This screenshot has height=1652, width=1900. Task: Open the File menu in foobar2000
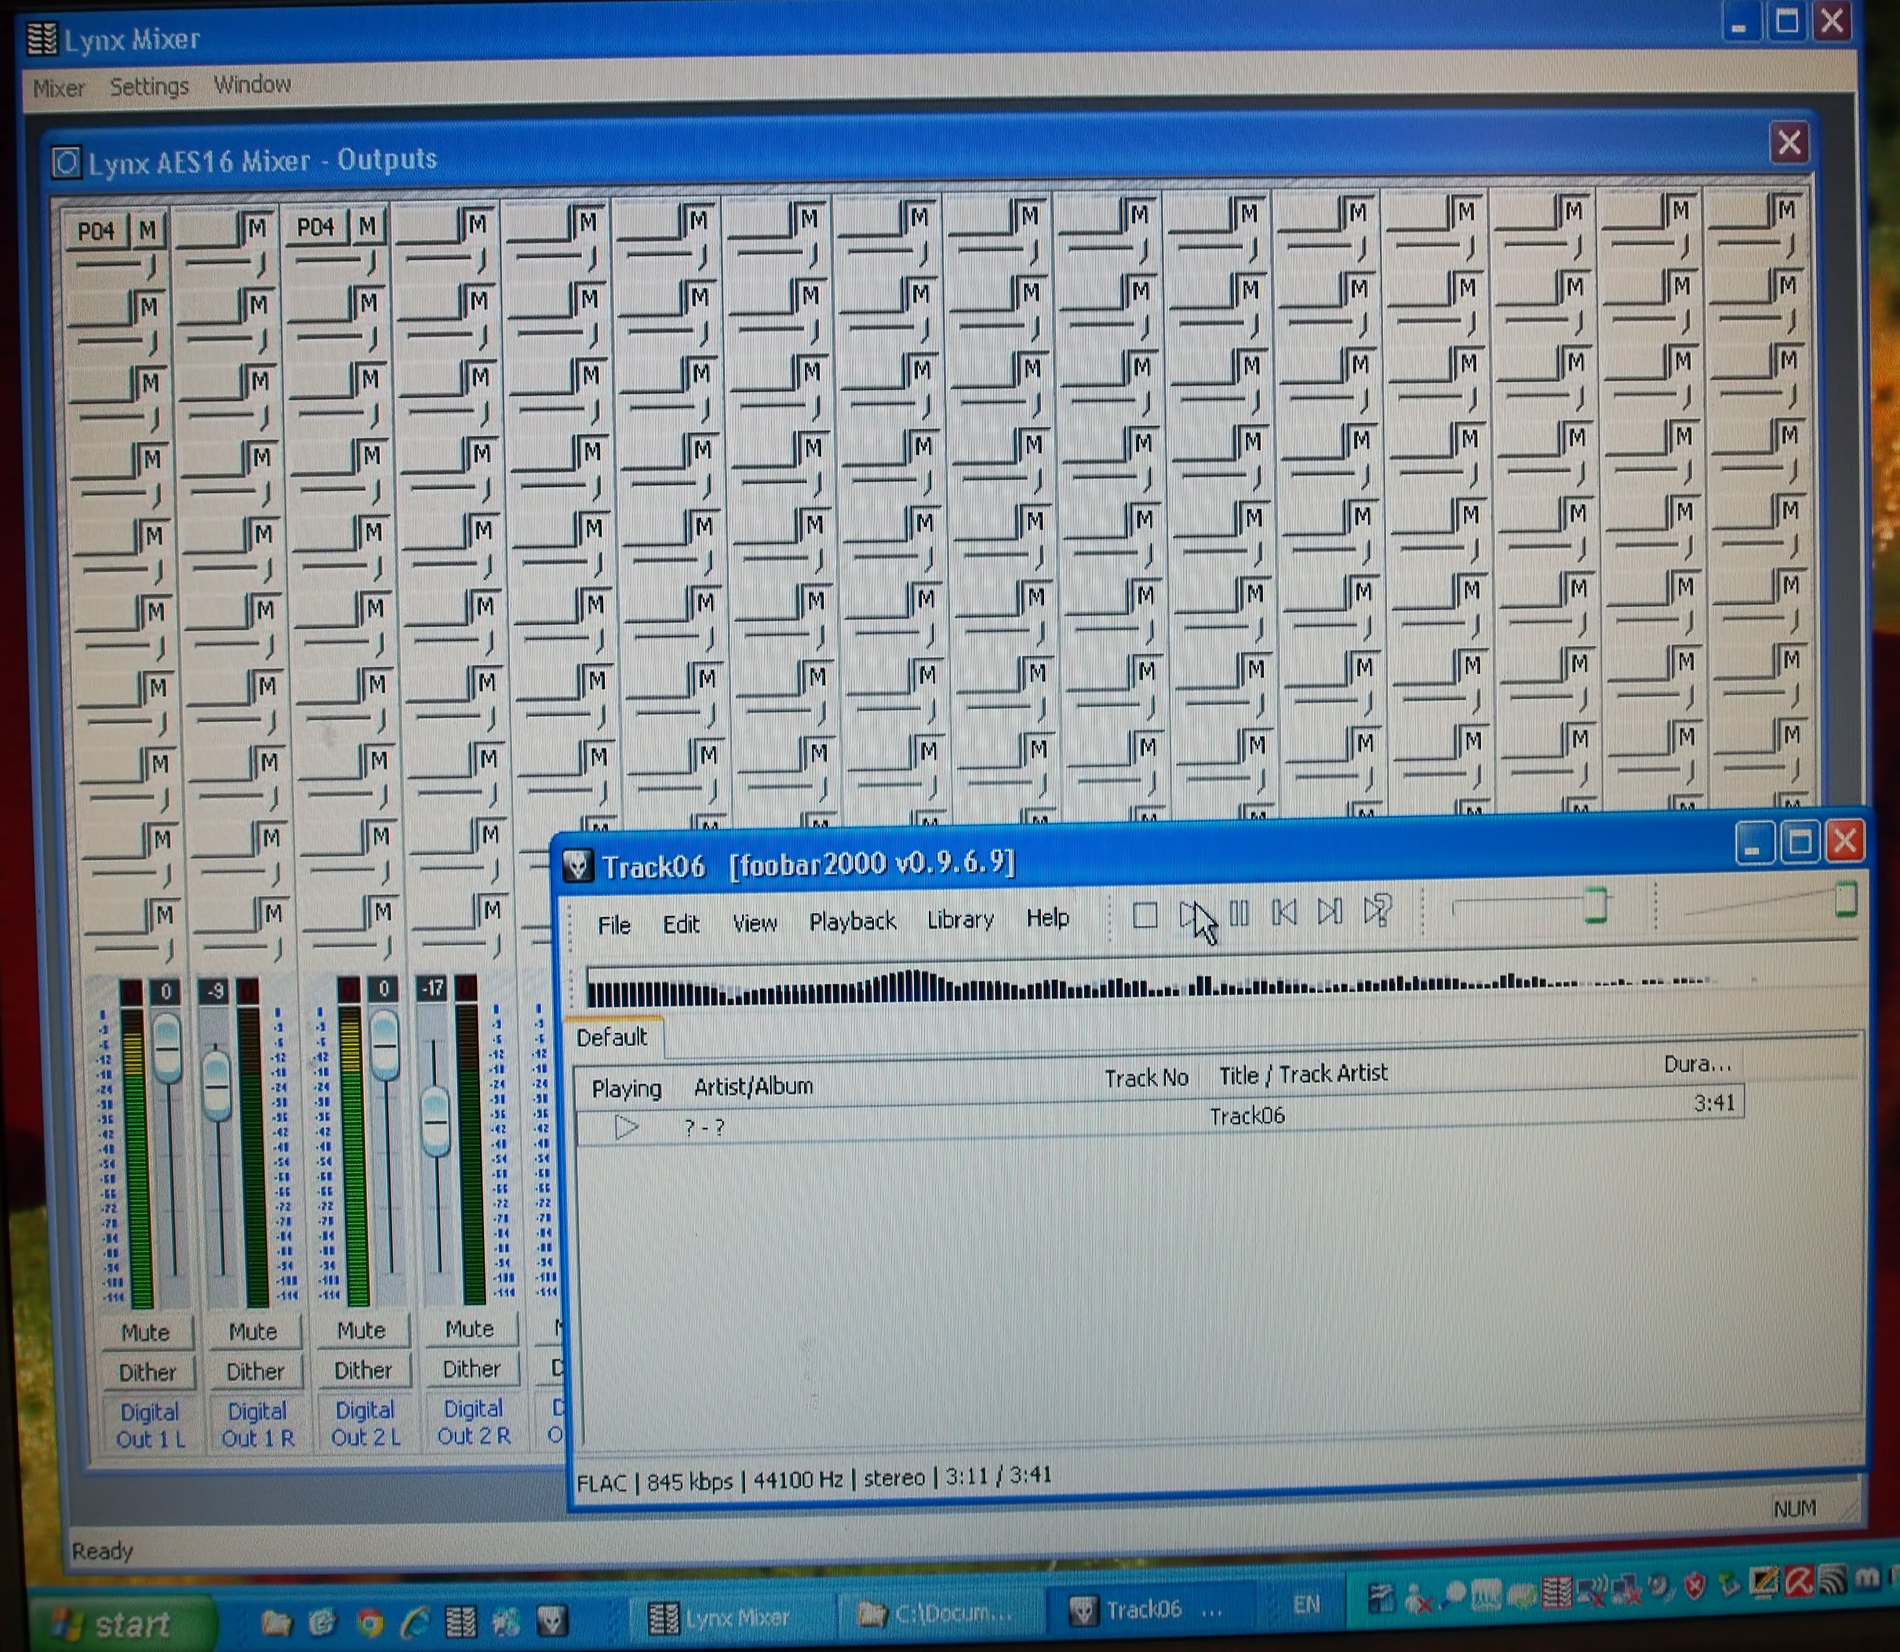click(x=614, y=925)
